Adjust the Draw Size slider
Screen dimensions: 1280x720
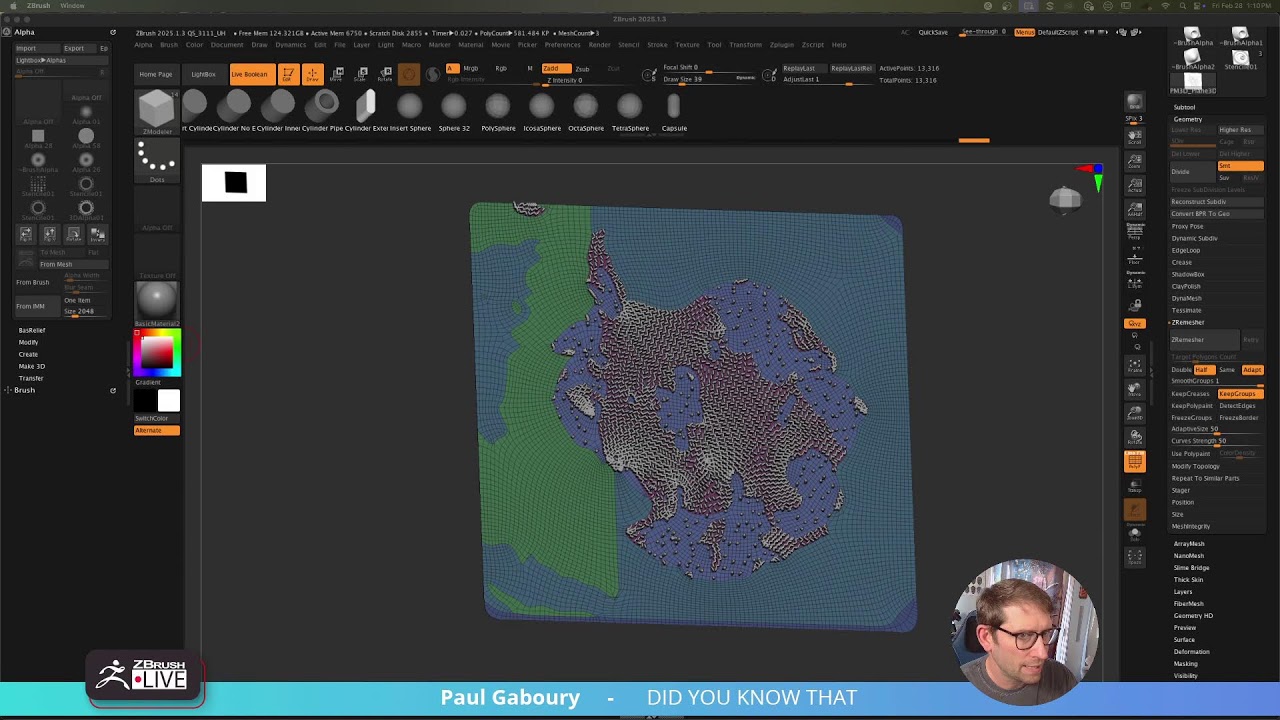[708, 79]
